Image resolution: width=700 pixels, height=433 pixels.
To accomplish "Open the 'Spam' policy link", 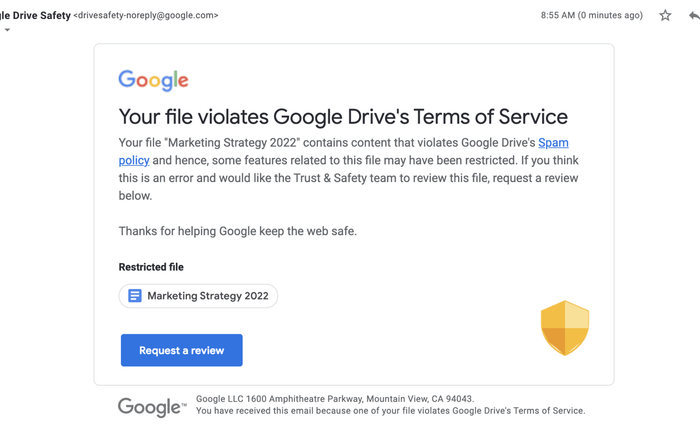I will click(x=553, y=143).
